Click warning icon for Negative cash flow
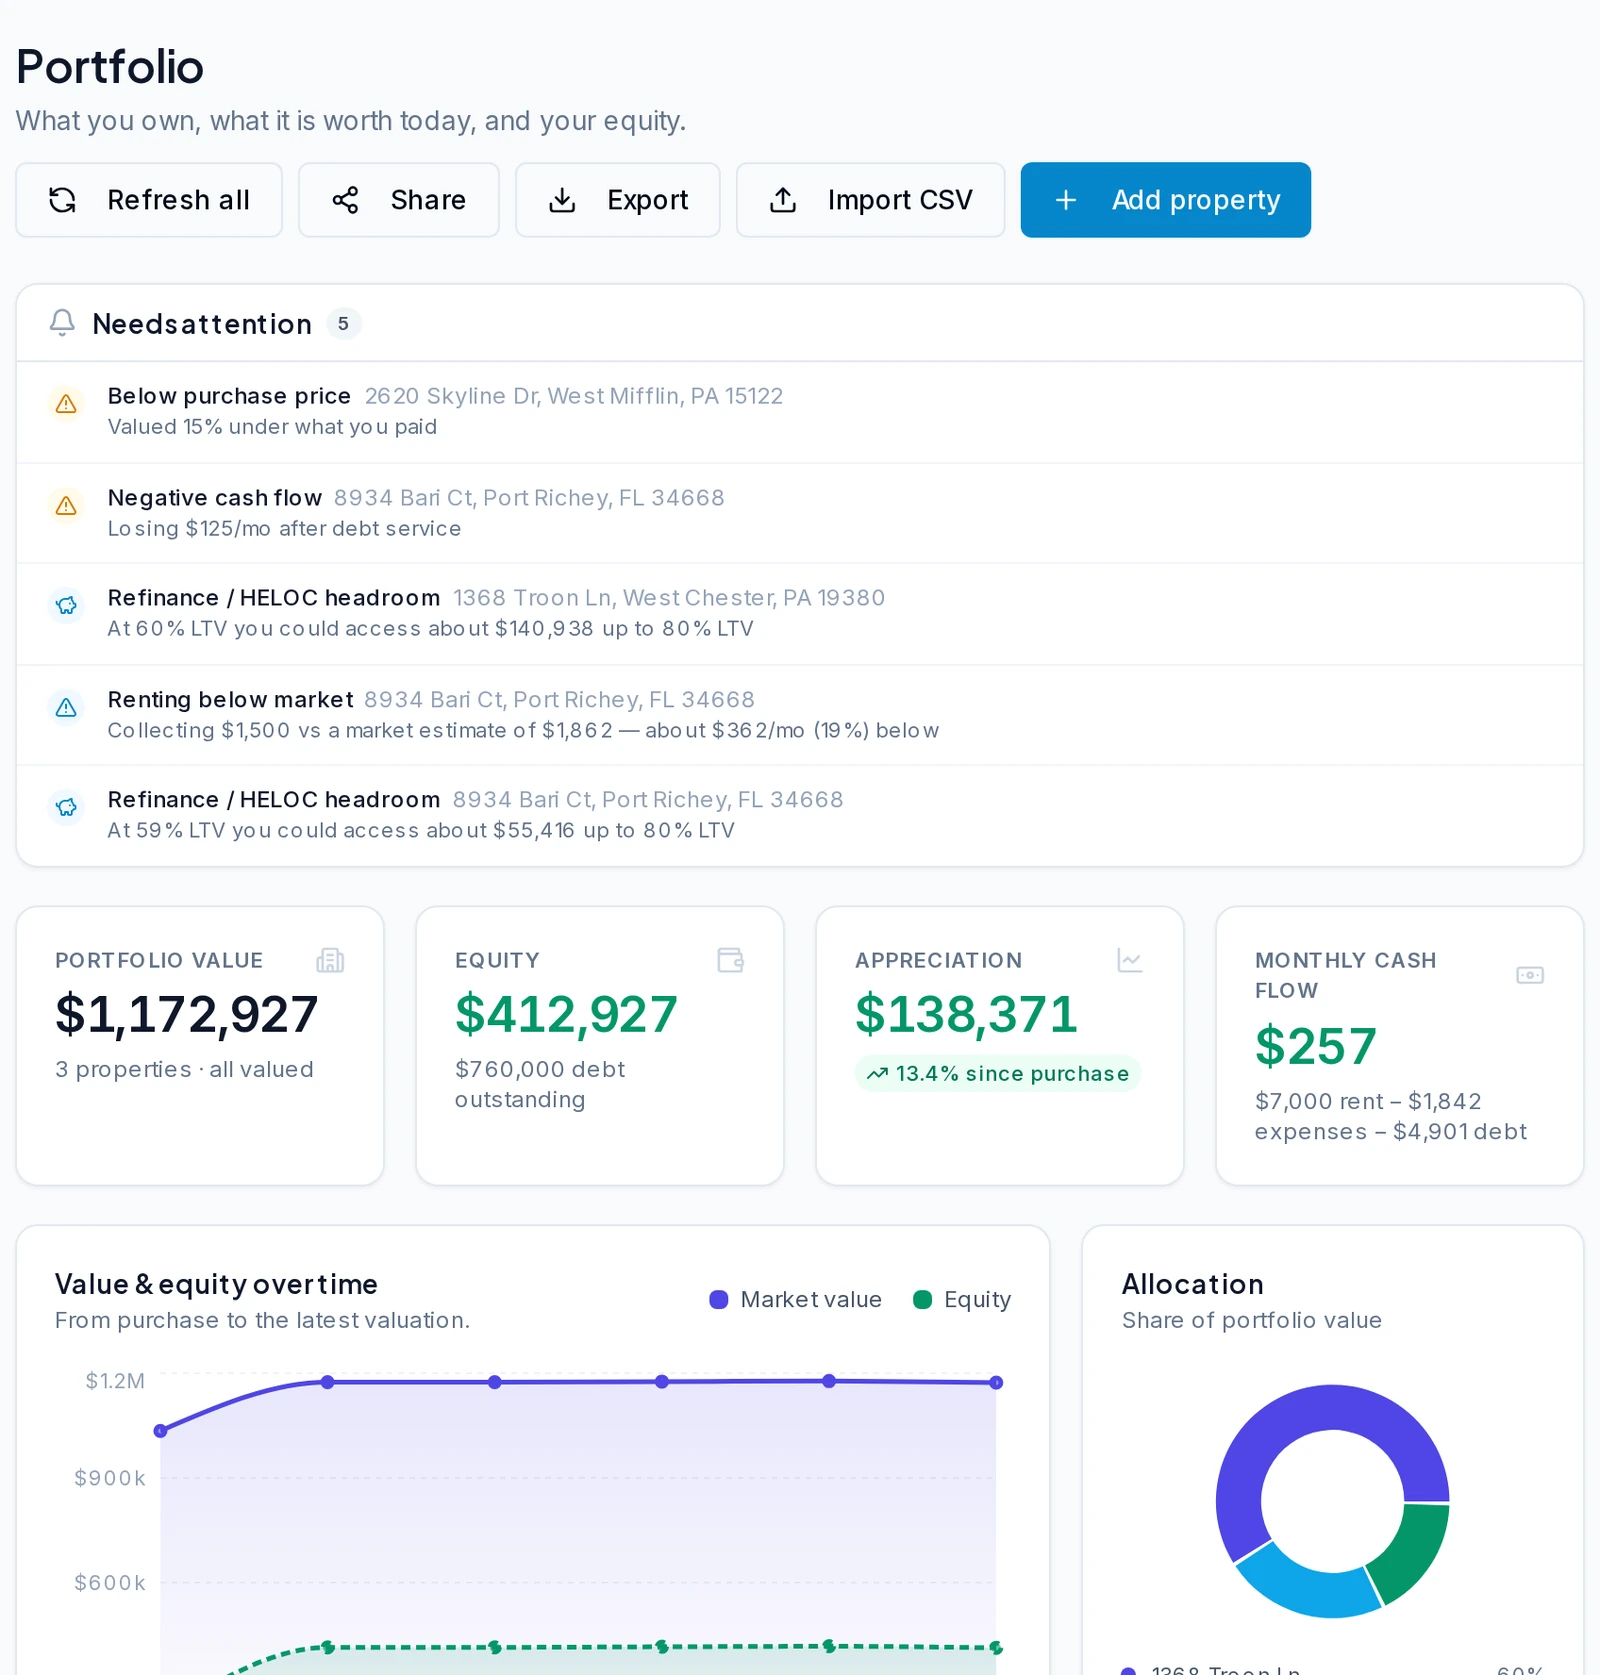Image resolution: width=1600 pixels, height=1675 pixels. click(x=66, y=506)
